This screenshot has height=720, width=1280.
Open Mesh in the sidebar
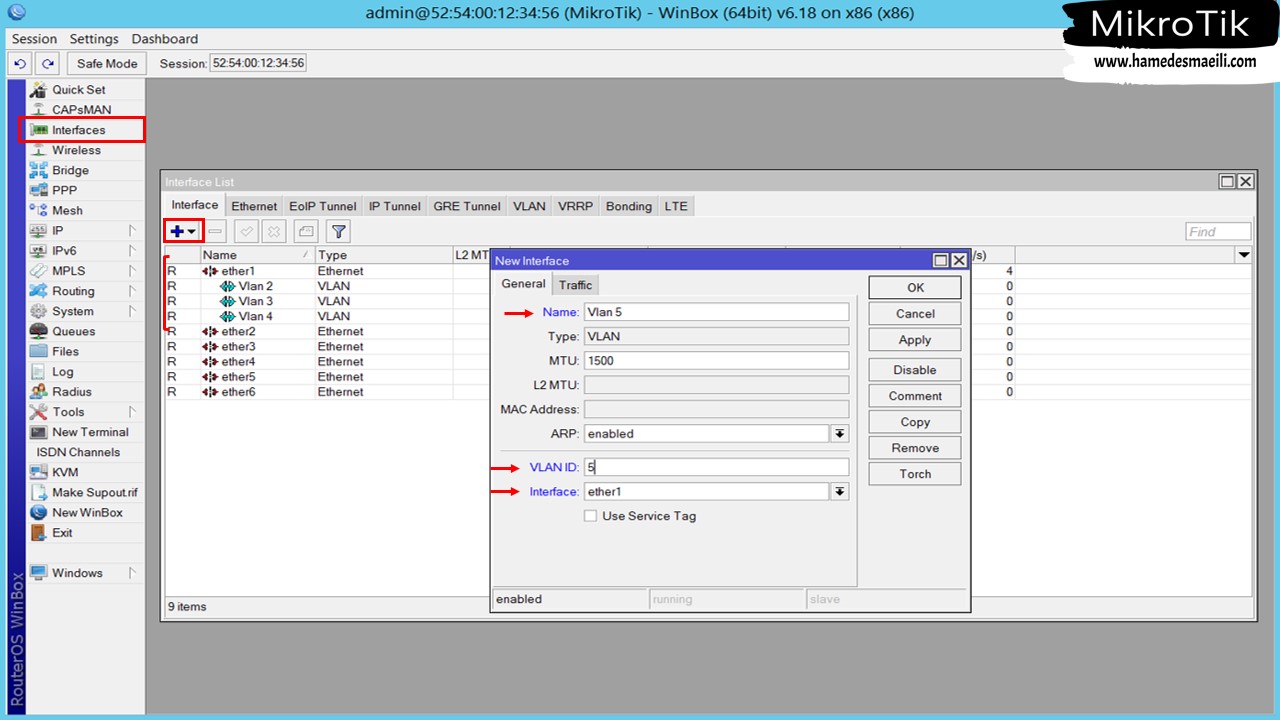pyautogui.click(x=67, y=210)
